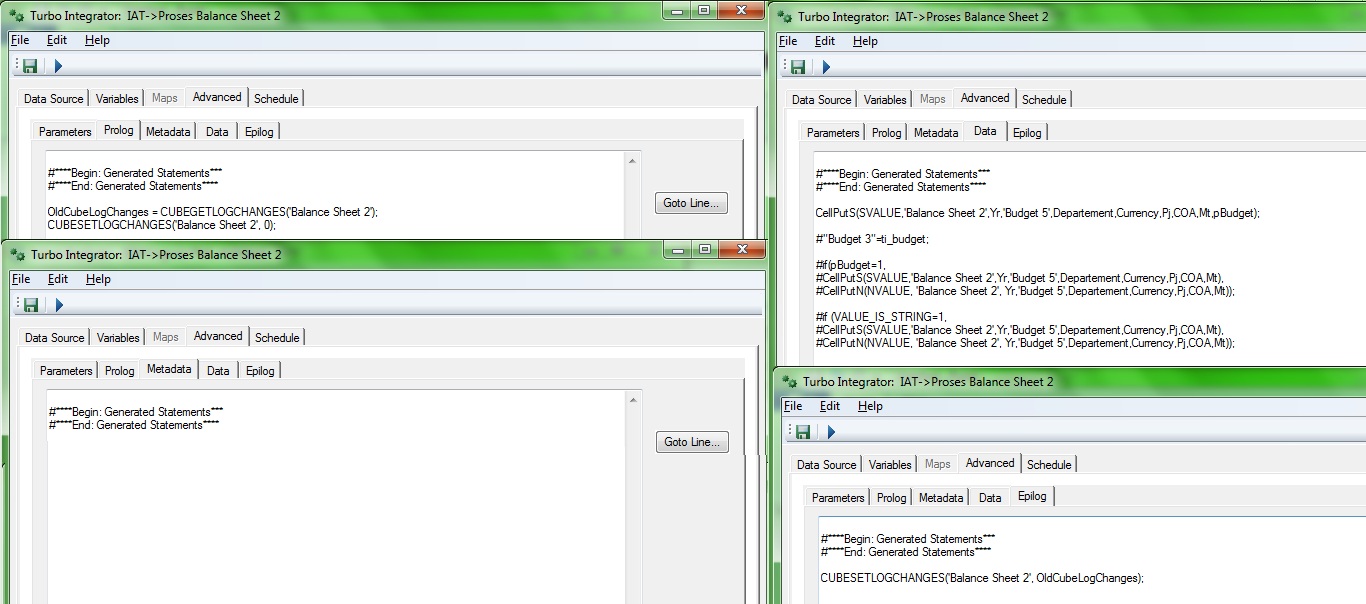
Task: Switch to Data Source tab in Data window
Action: click(x=821, y=100)
